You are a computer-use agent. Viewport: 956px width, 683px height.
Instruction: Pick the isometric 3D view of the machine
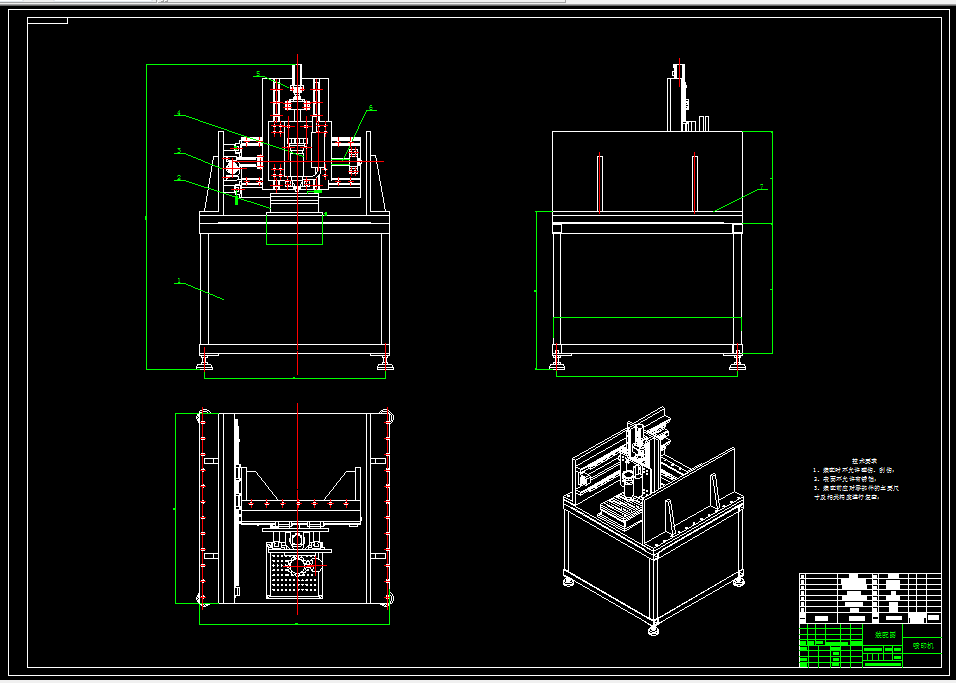(654, 520)
